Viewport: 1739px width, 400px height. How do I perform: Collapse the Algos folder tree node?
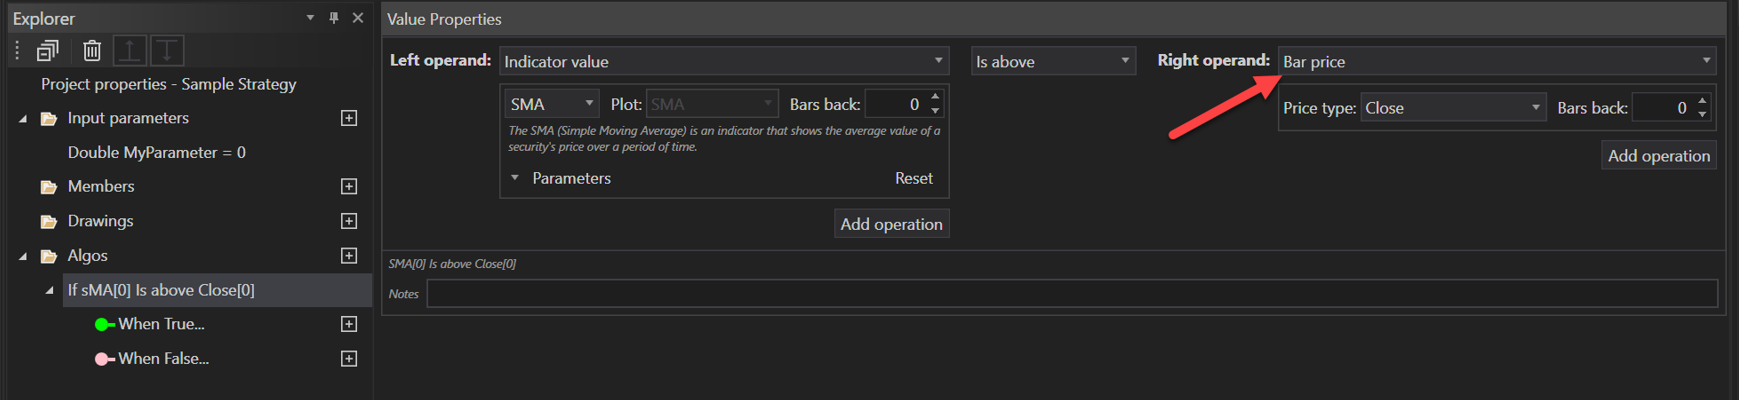pyautogui.click(x=23, y=256)
